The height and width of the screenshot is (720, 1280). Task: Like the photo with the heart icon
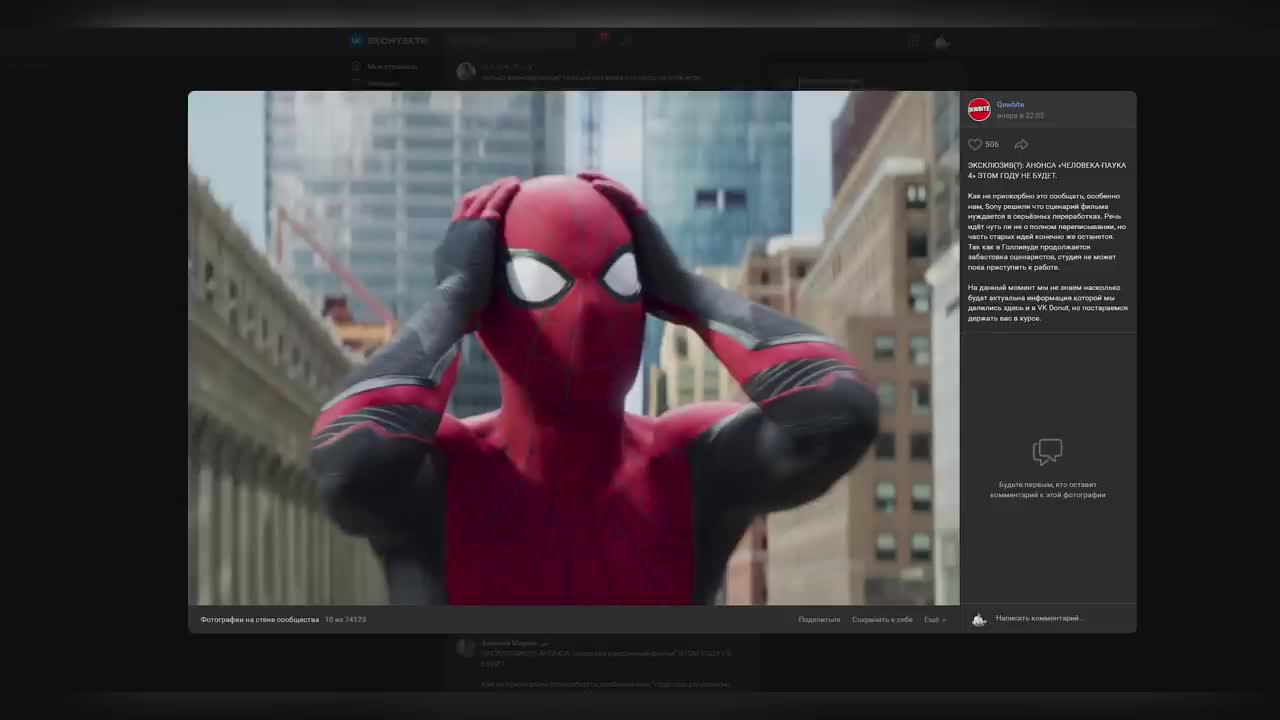click(x=975, y=144)
